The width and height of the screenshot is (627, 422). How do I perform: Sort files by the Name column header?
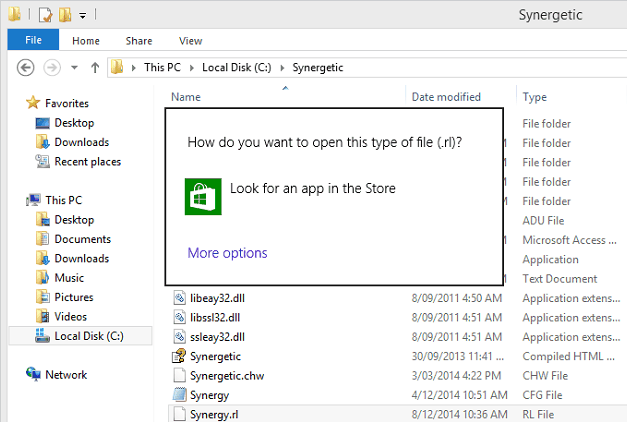point(186,97)
